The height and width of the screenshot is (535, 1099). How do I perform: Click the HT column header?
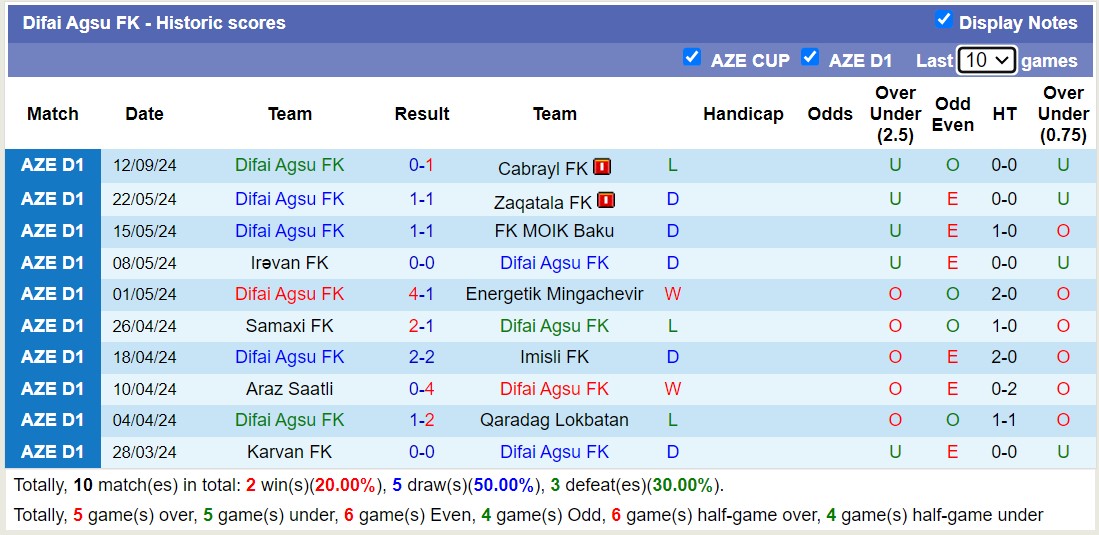click(x=1004, y=114)
